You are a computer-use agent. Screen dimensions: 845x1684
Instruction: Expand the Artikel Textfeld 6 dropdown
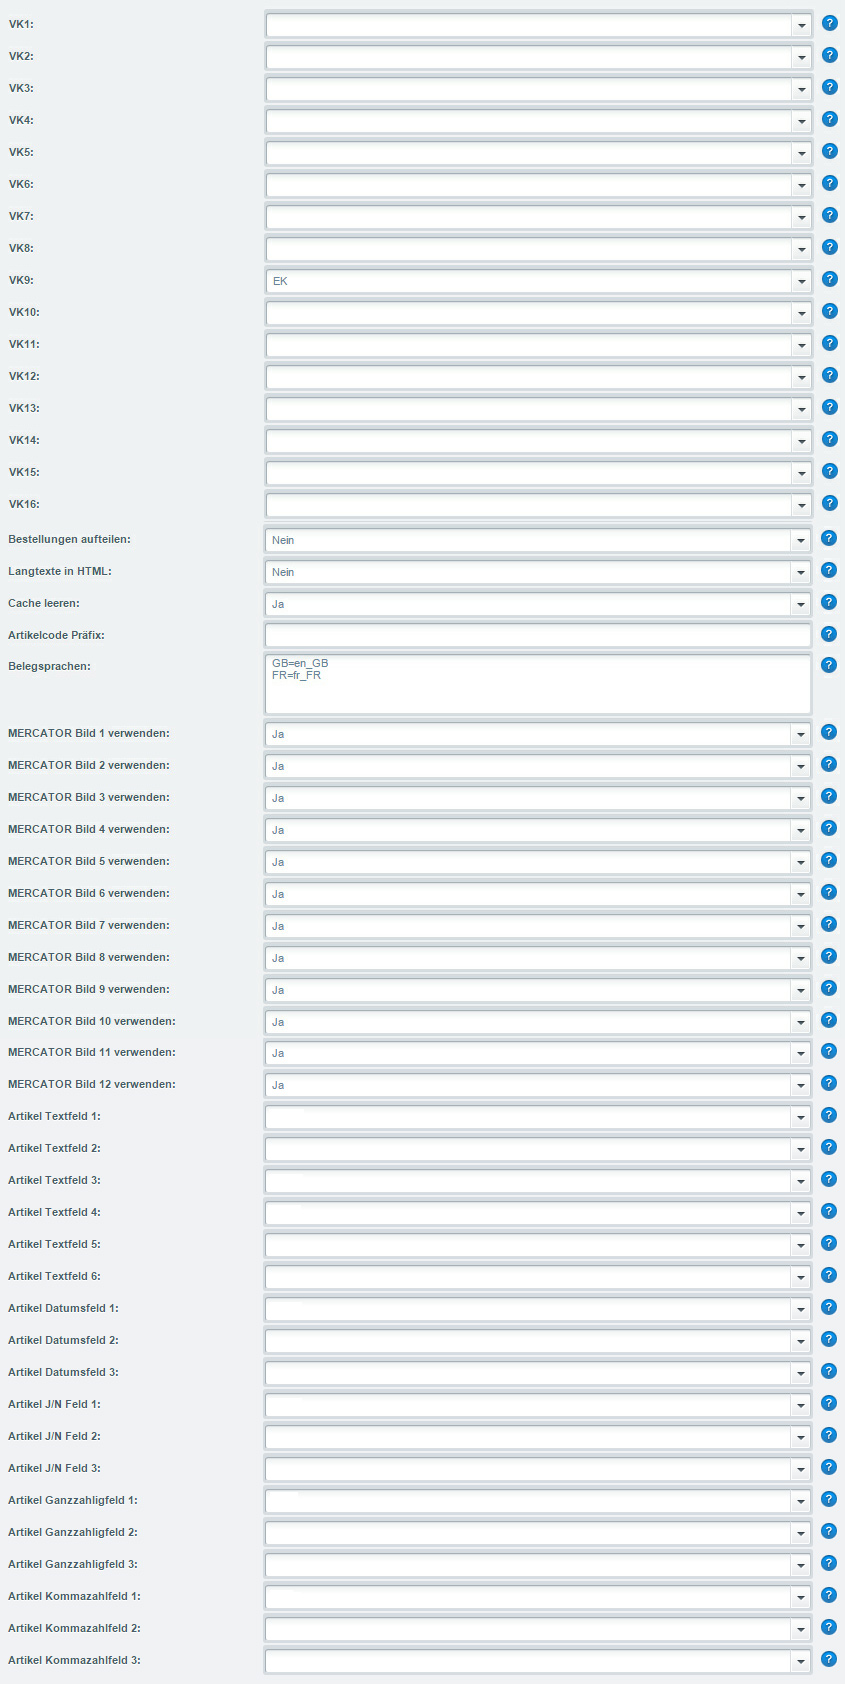click(539, 1277)
